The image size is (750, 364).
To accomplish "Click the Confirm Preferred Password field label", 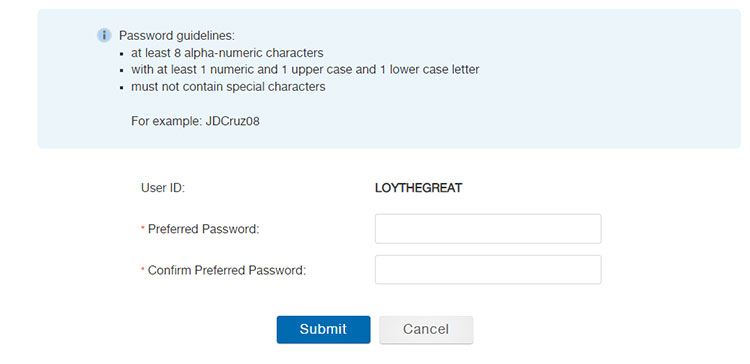I will coord(227,271).
